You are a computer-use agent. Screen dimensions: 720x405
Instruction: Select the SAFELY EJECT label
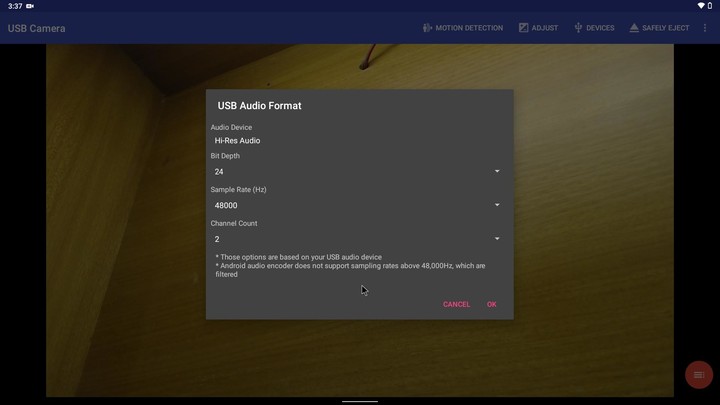(x=665, y=28)
